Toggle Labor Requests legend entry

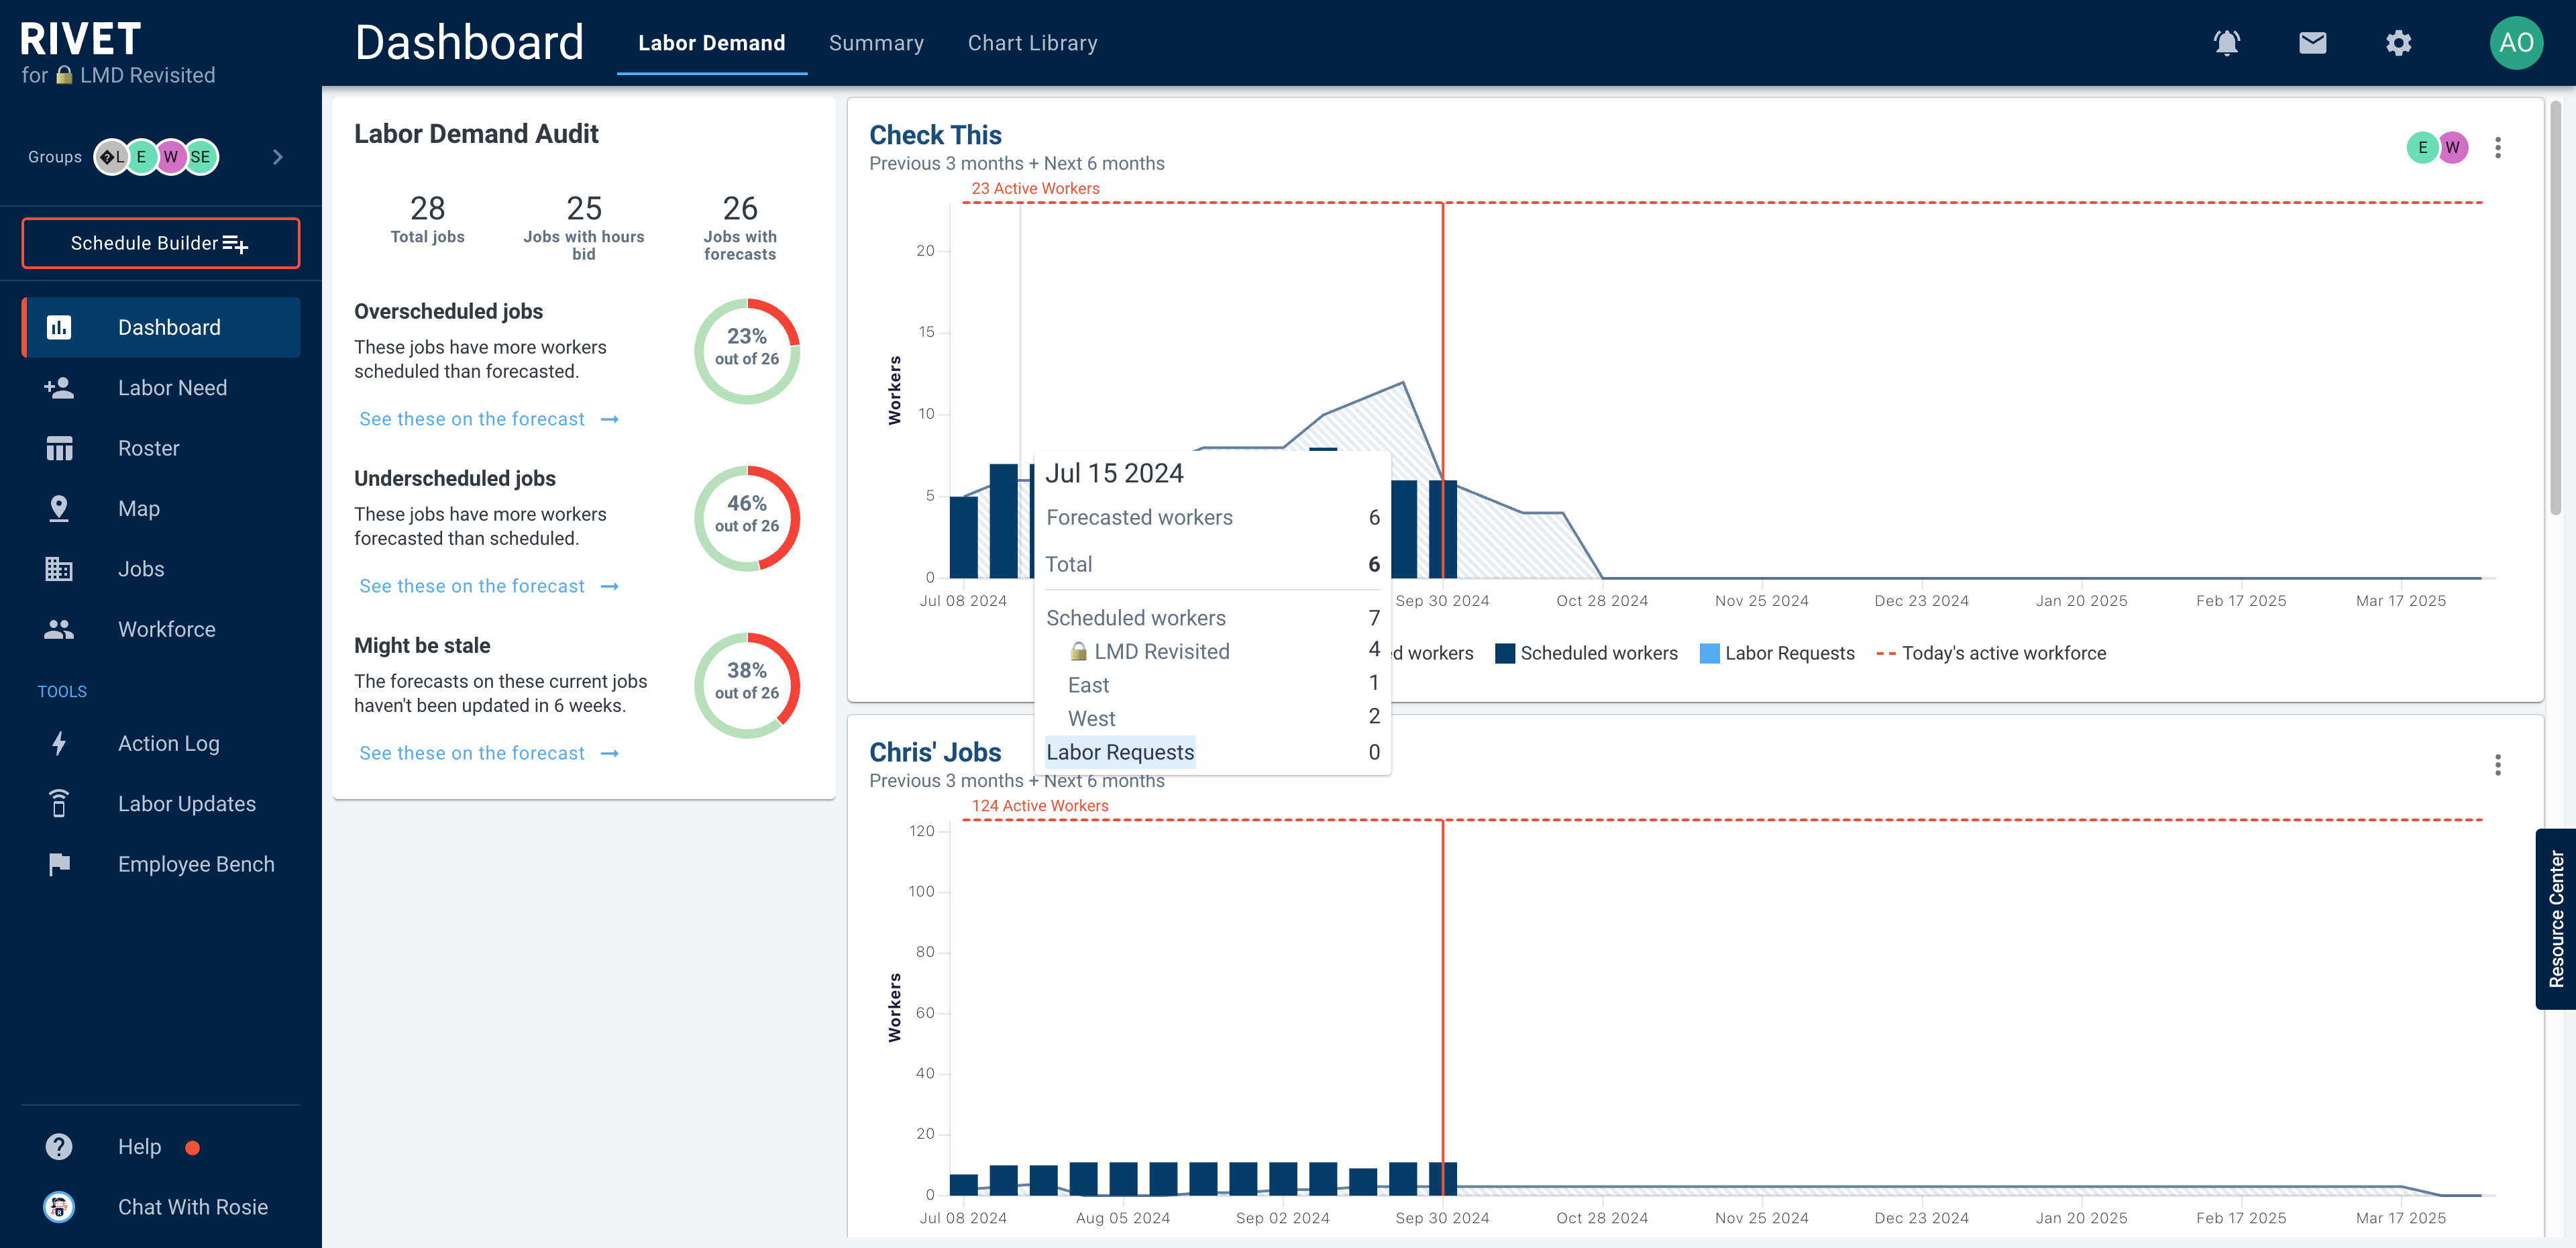[x=1777, y=653]
